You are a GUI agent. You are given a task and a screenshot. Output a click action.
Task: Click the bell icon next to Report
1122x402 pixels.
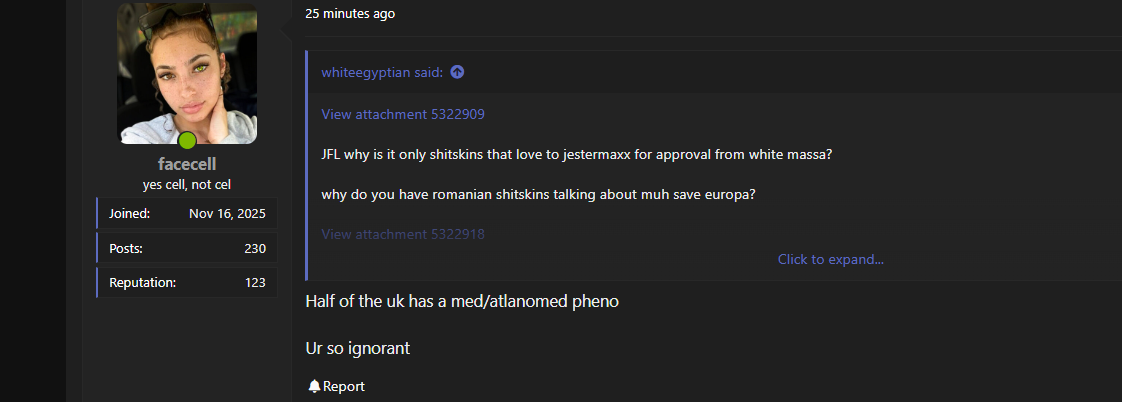click(x=314, y=386)
